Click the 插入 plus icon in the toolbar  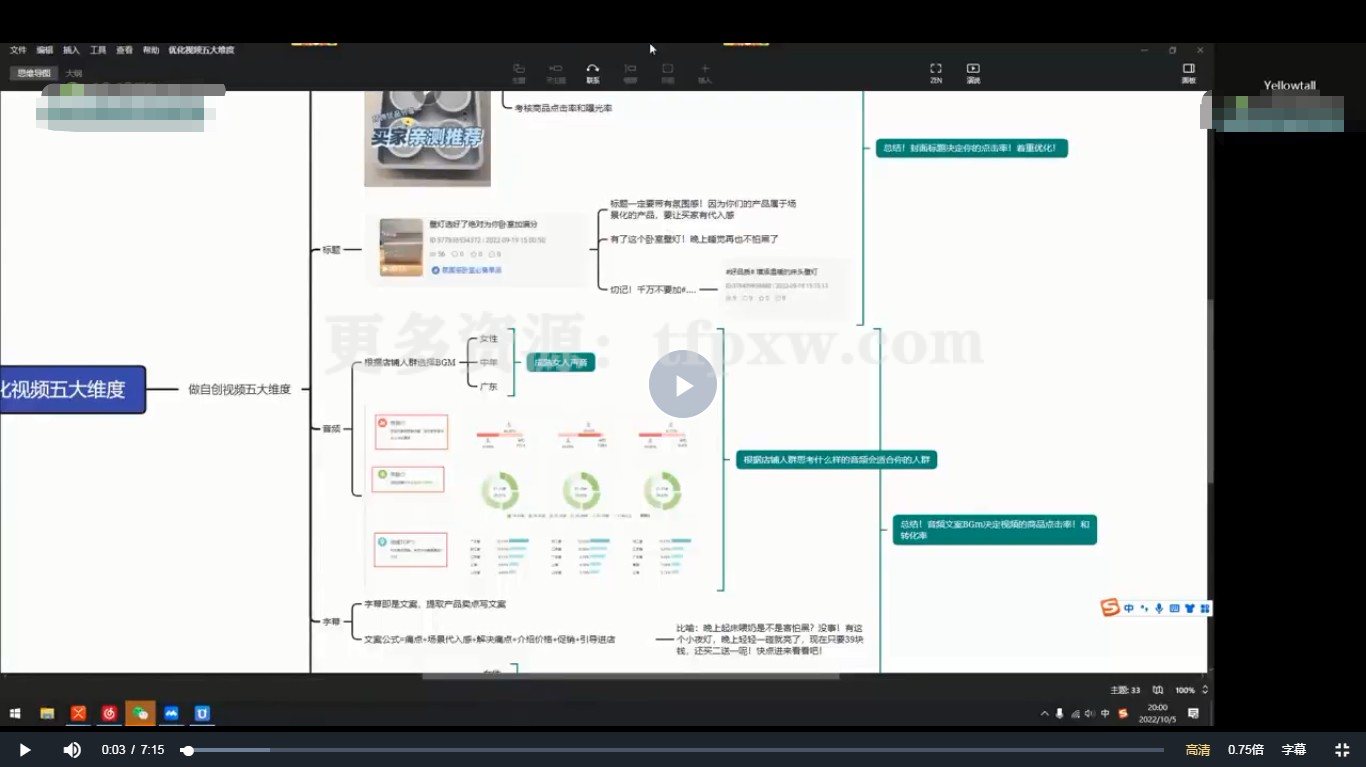(705, 72)
